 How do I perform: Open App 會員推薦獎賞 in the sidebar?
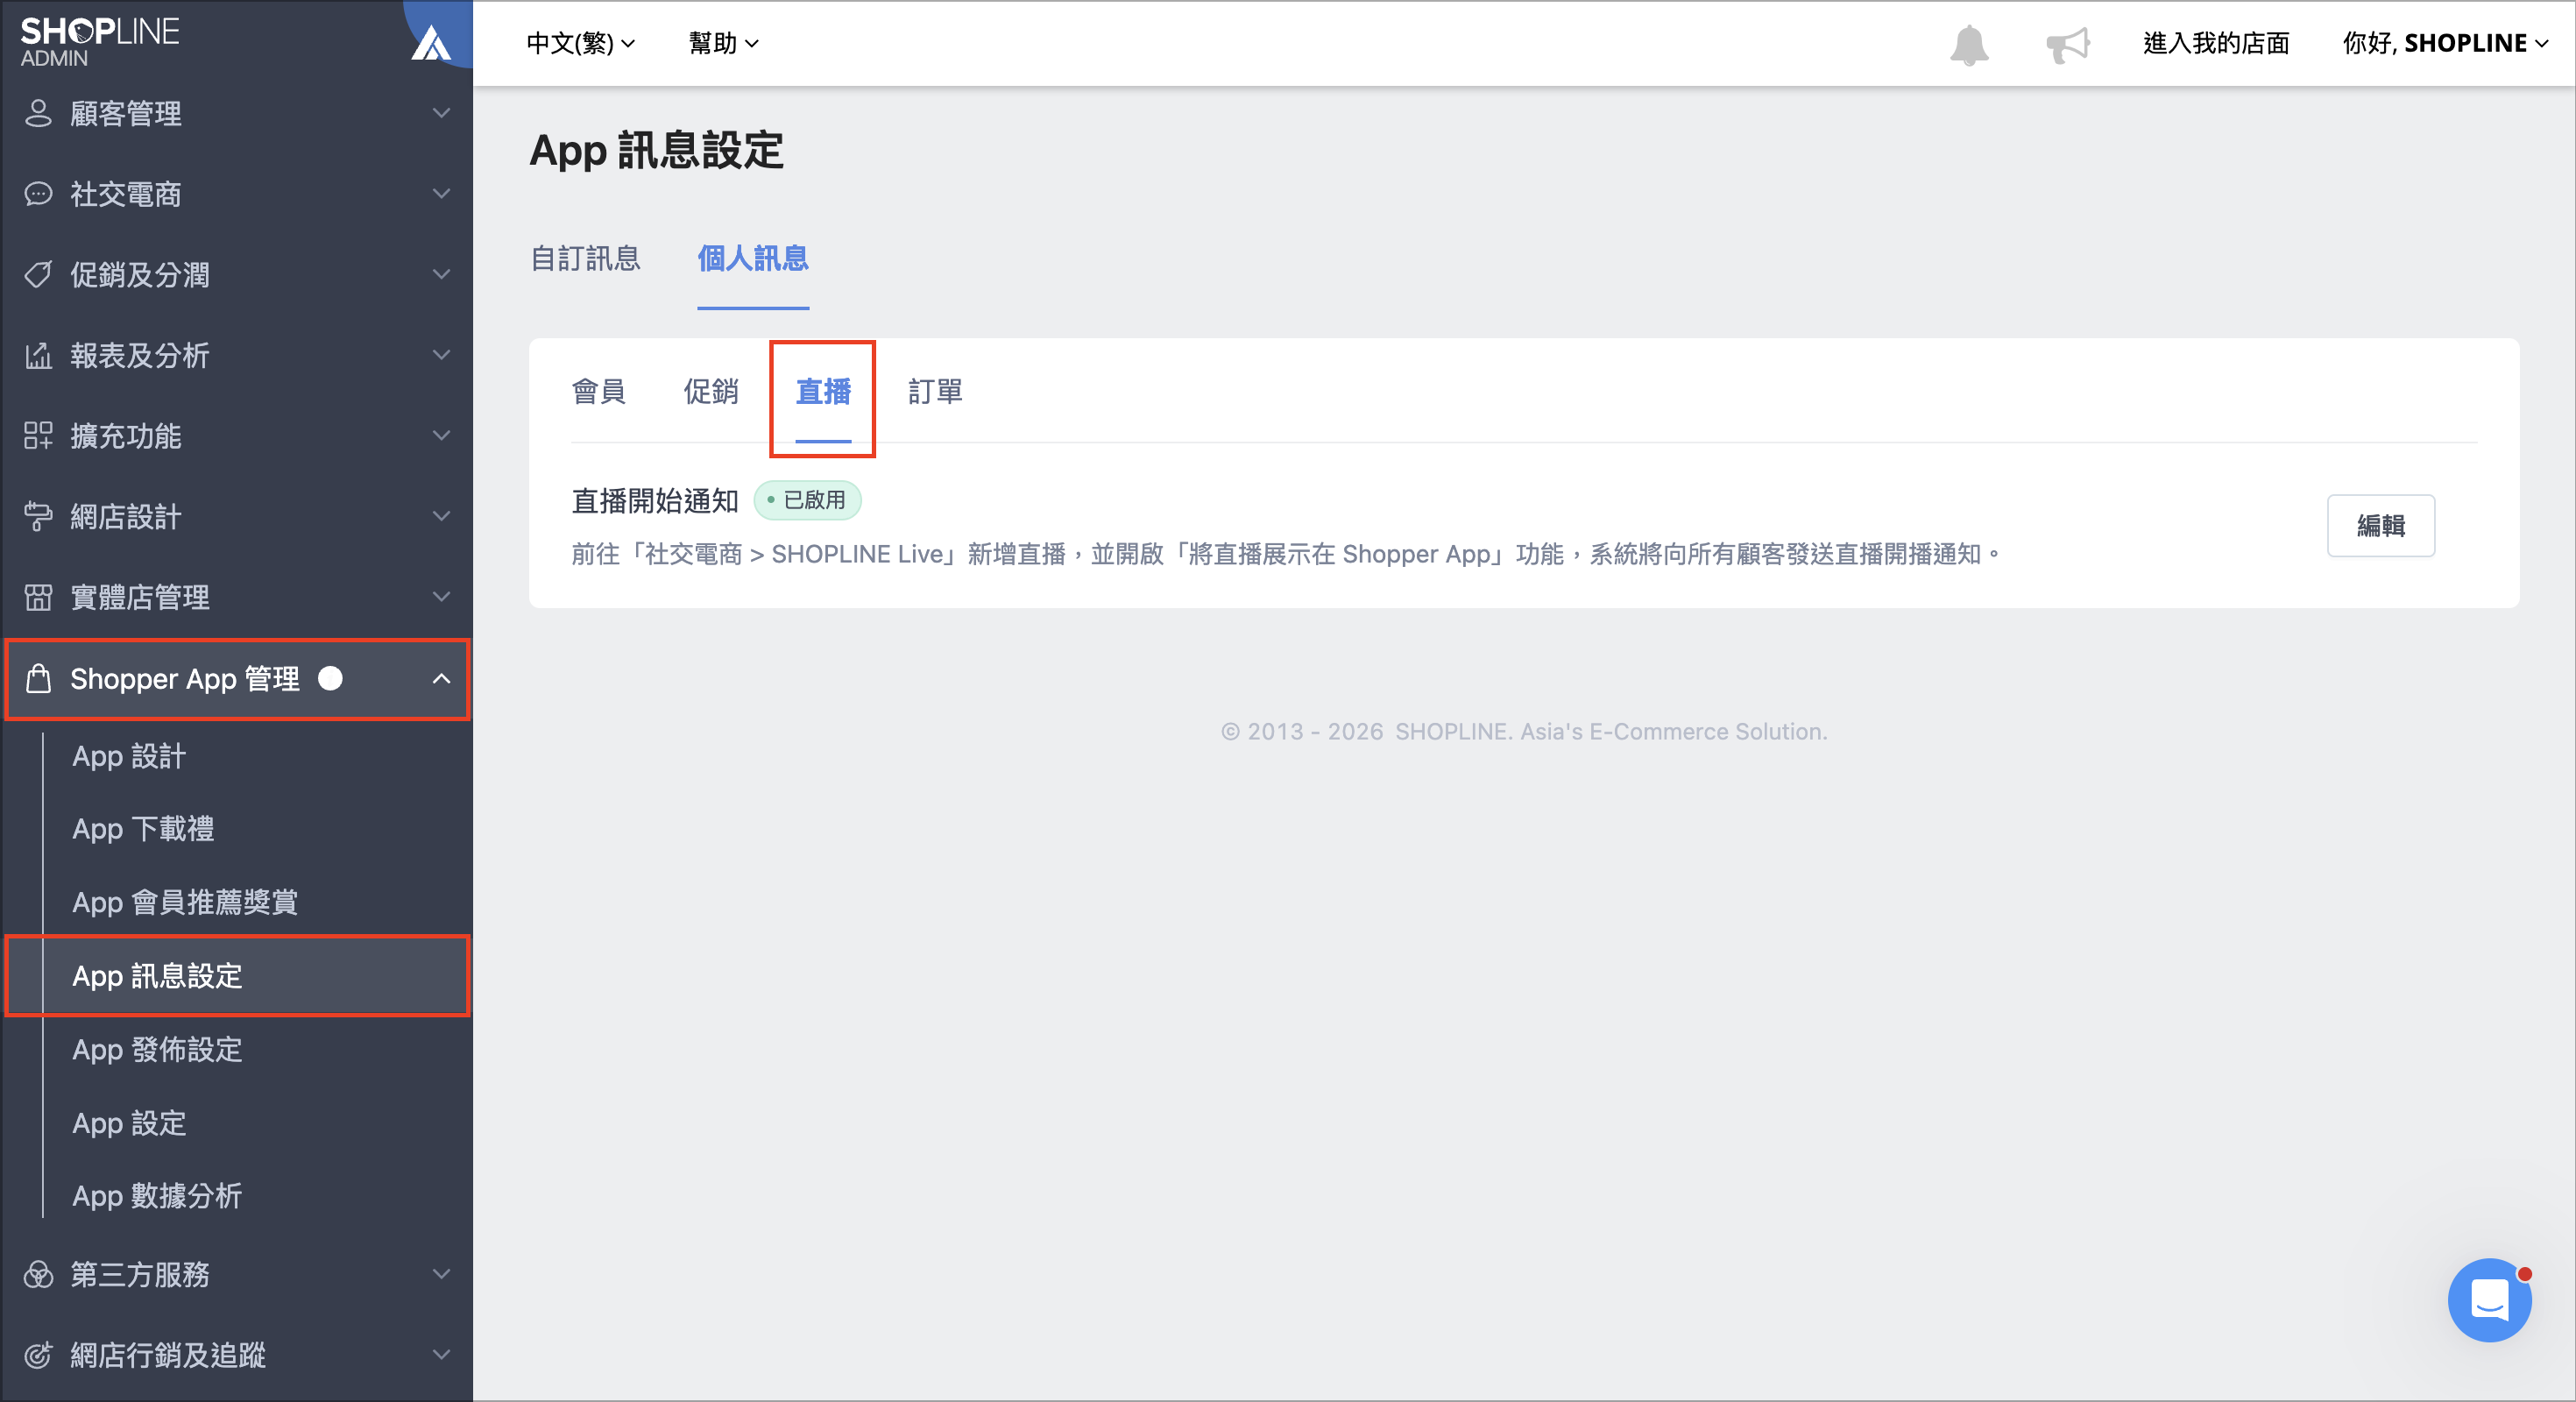(185, 902)
